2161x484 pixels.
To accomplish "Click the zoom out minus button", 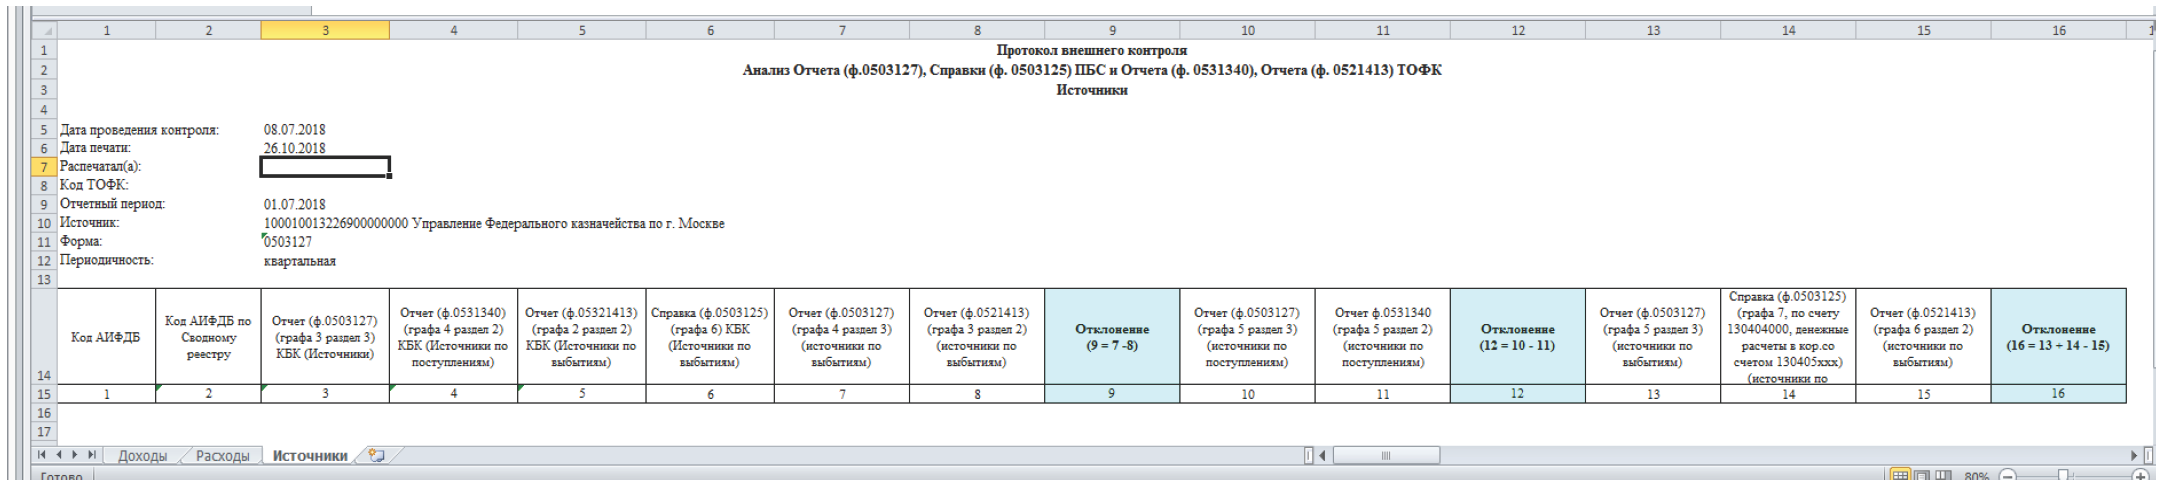I will 2007,477.
